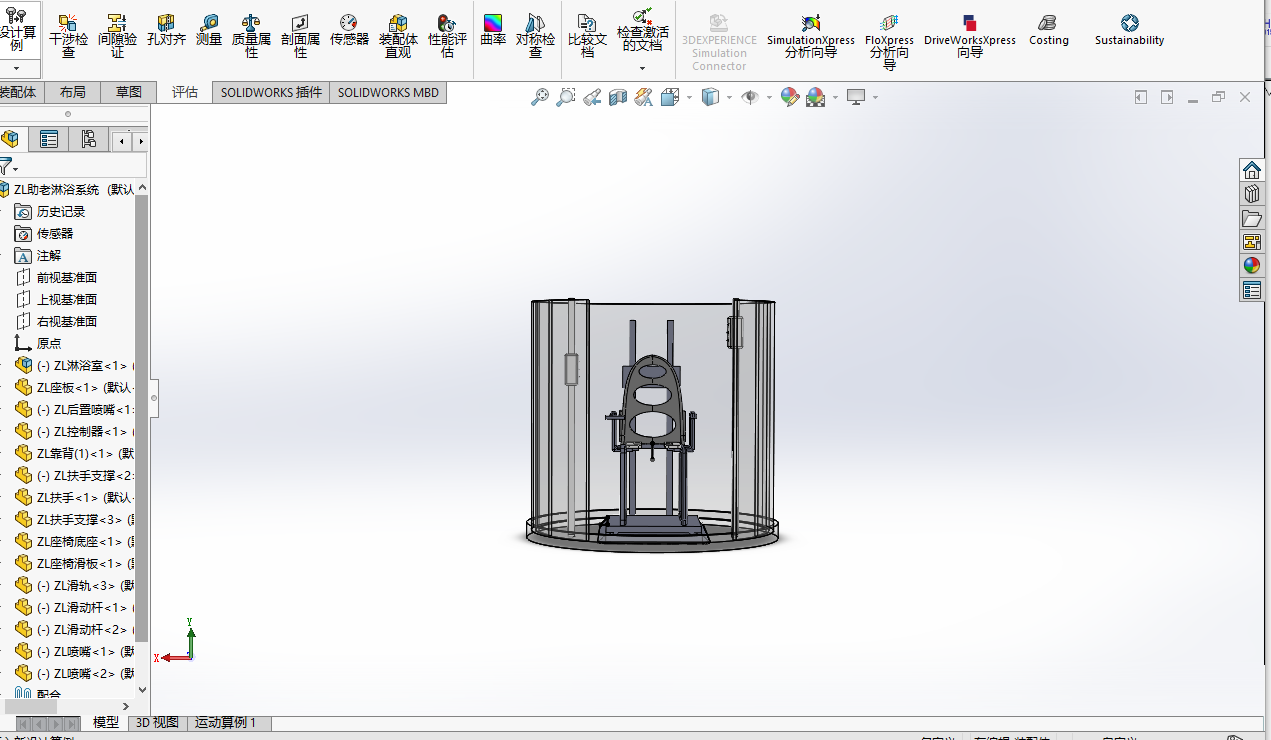Open the SOLIDWORKS 插件 tab
Image resolution: width=1271 pixels, height=740 pixels.
(271, 92)
